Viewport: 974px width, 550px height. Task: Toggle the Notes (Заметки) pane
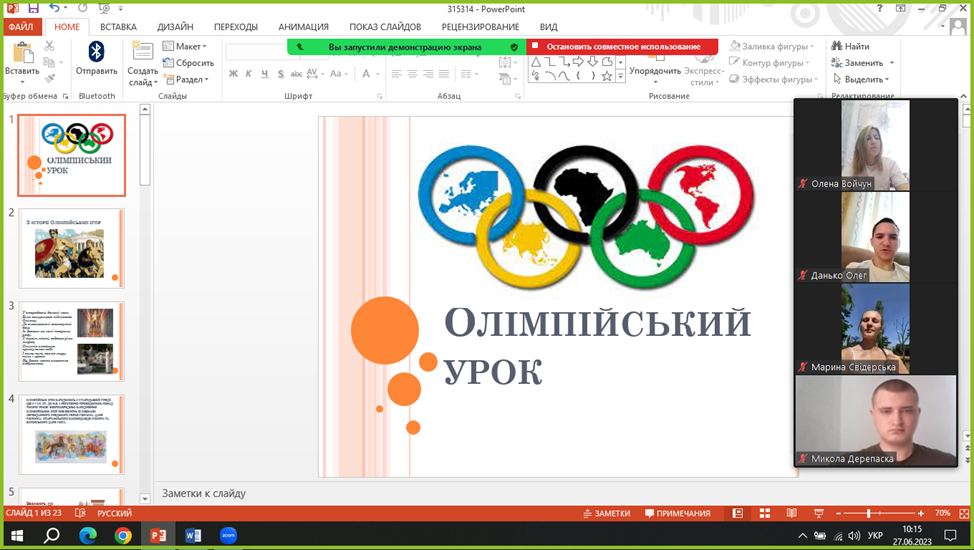606,513
